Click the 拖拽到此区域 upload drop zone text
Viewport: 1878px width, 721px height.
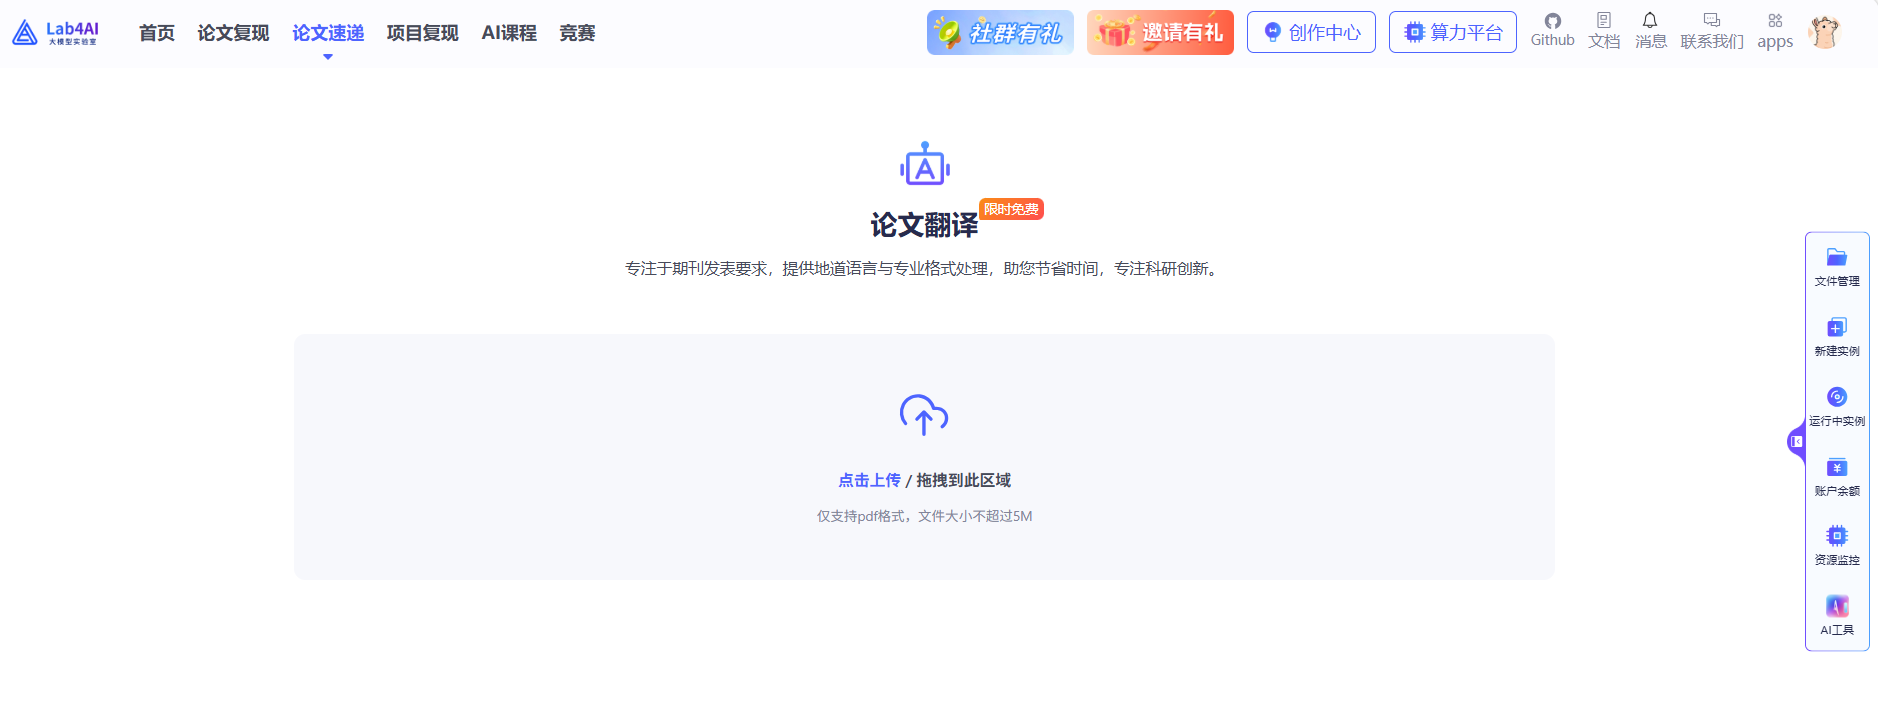click(963, 480)
